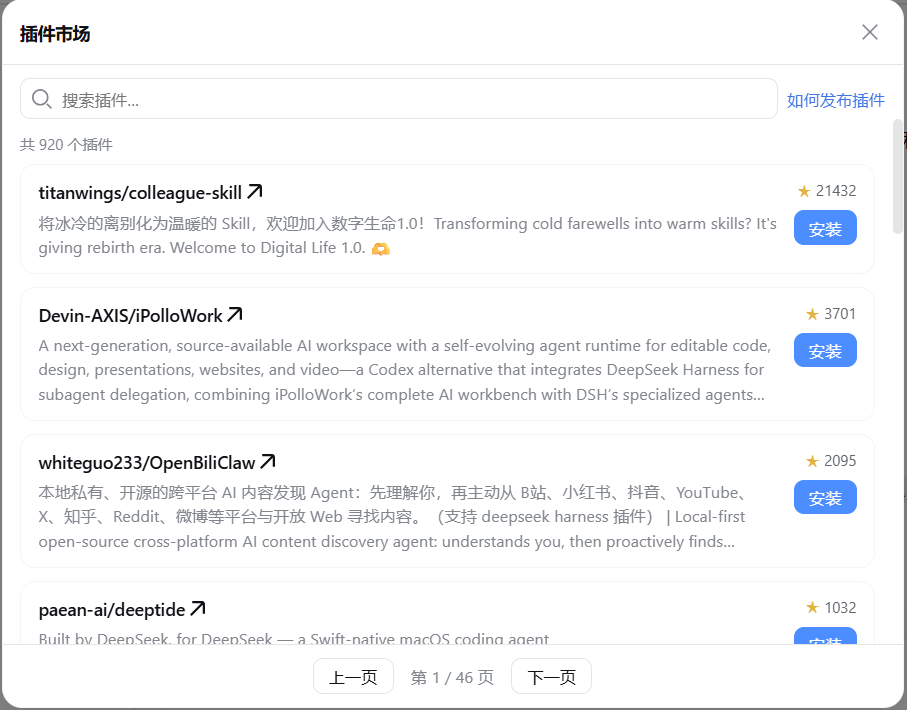Viewport: 907px width, 710px height.
Task: Install the whiteguo233/OpenBiliClaw plugin
Action: (825, 497)
